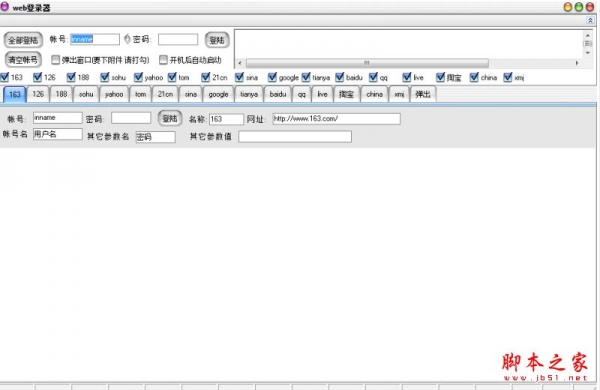600x390 pixels.
Task: Click the horizontal scrollbar thumb in log box
Action: [367, 63]
